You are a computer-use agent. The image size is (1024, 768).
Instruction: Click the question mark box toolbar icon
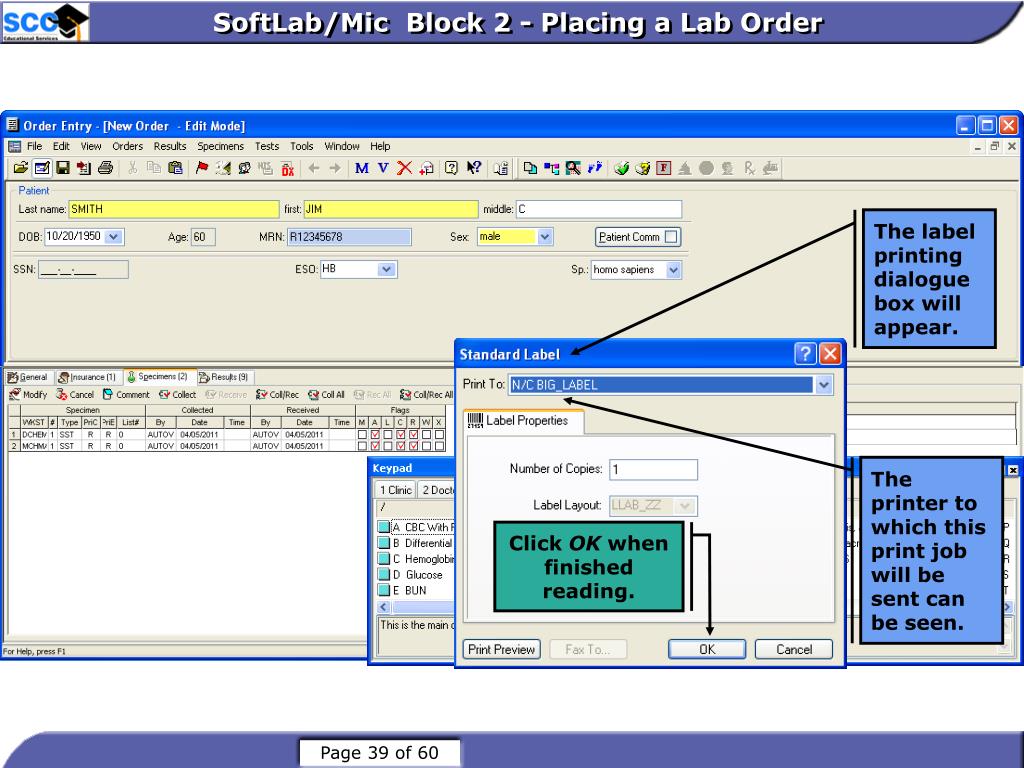point(451,168)
